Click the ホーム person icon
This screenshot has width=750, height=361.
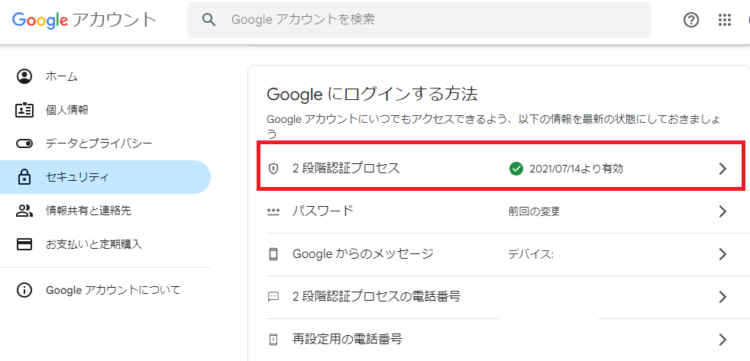pyautogui.click(x=24, y=77)
